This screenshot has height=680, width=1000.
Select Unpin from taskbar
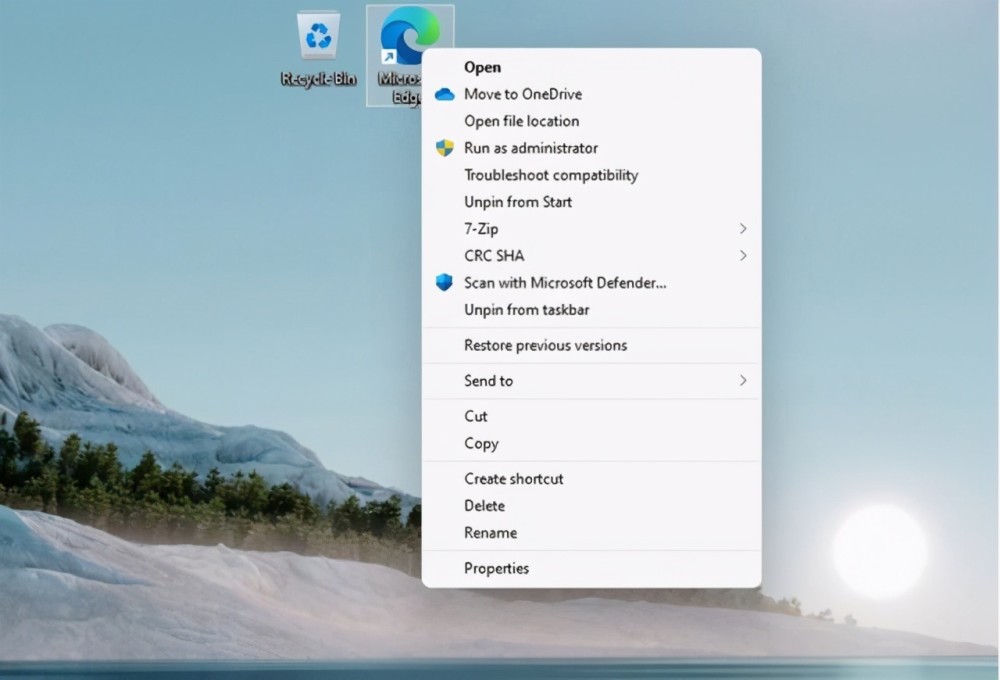[x=526, y=310]
